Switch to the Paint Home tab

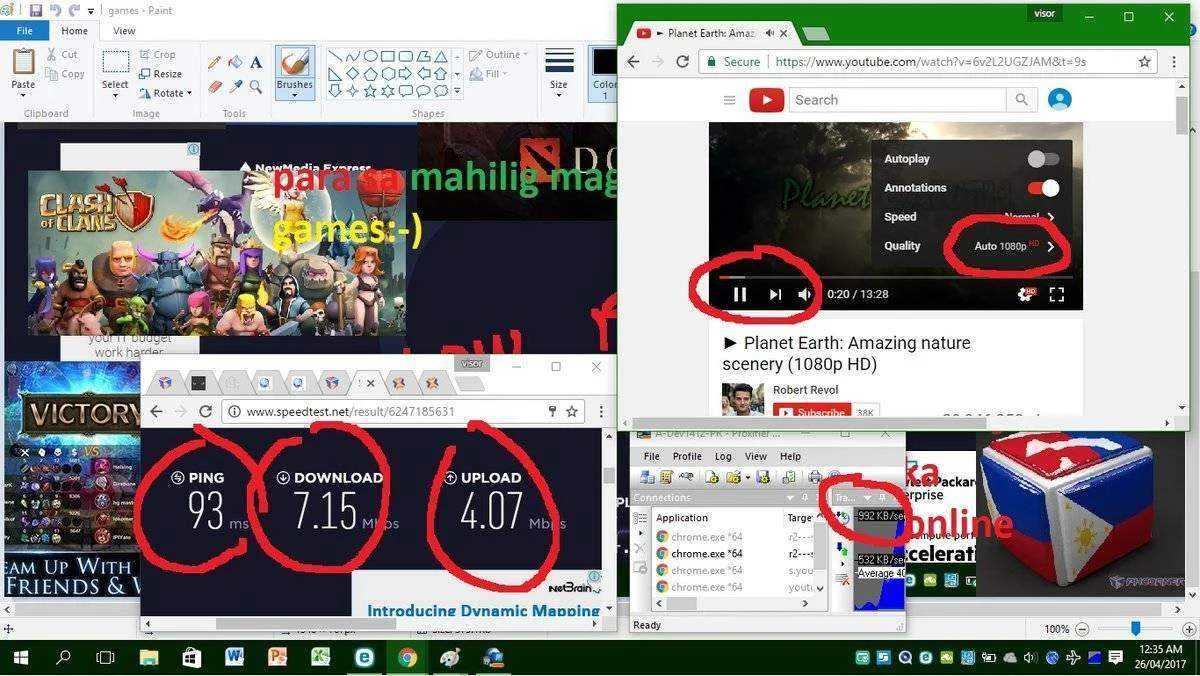(x=75, y=31)
